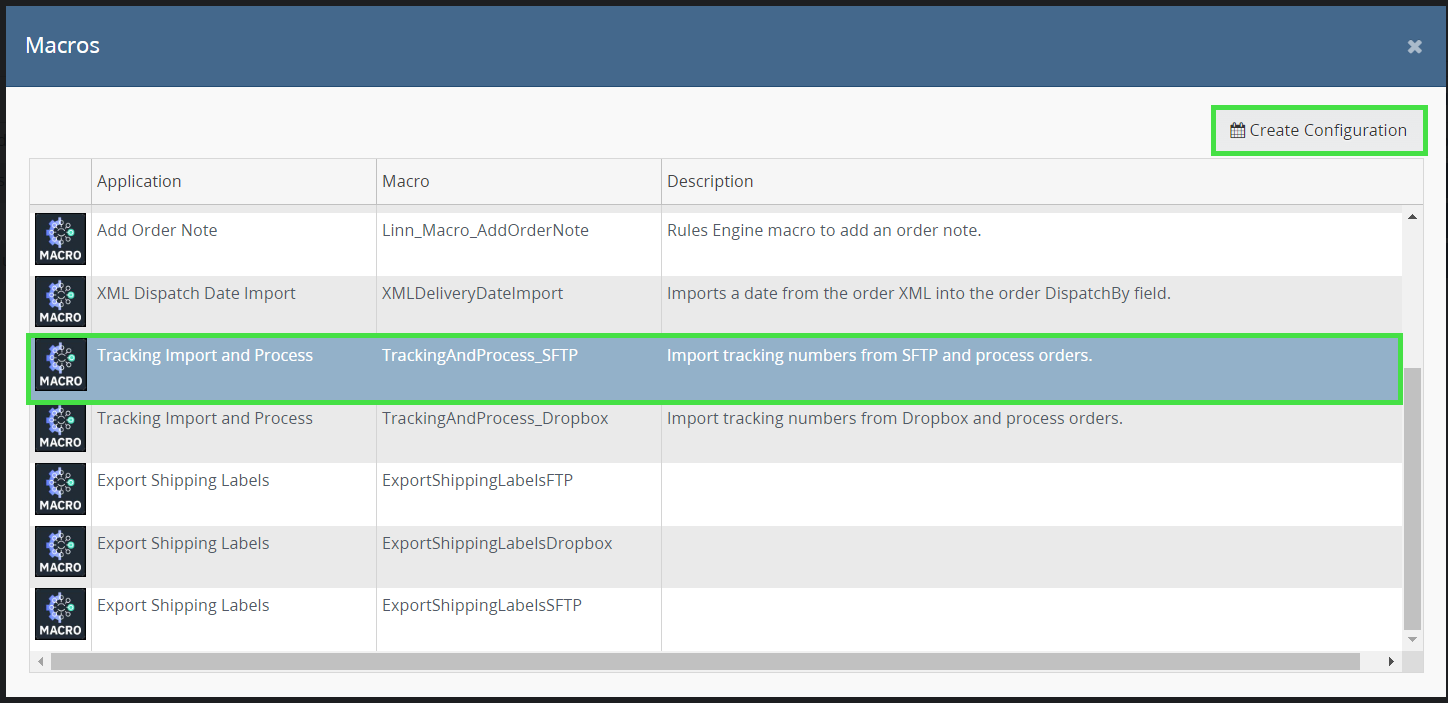Click the macro icon for Add Order Note

click(x=61, y=239)
